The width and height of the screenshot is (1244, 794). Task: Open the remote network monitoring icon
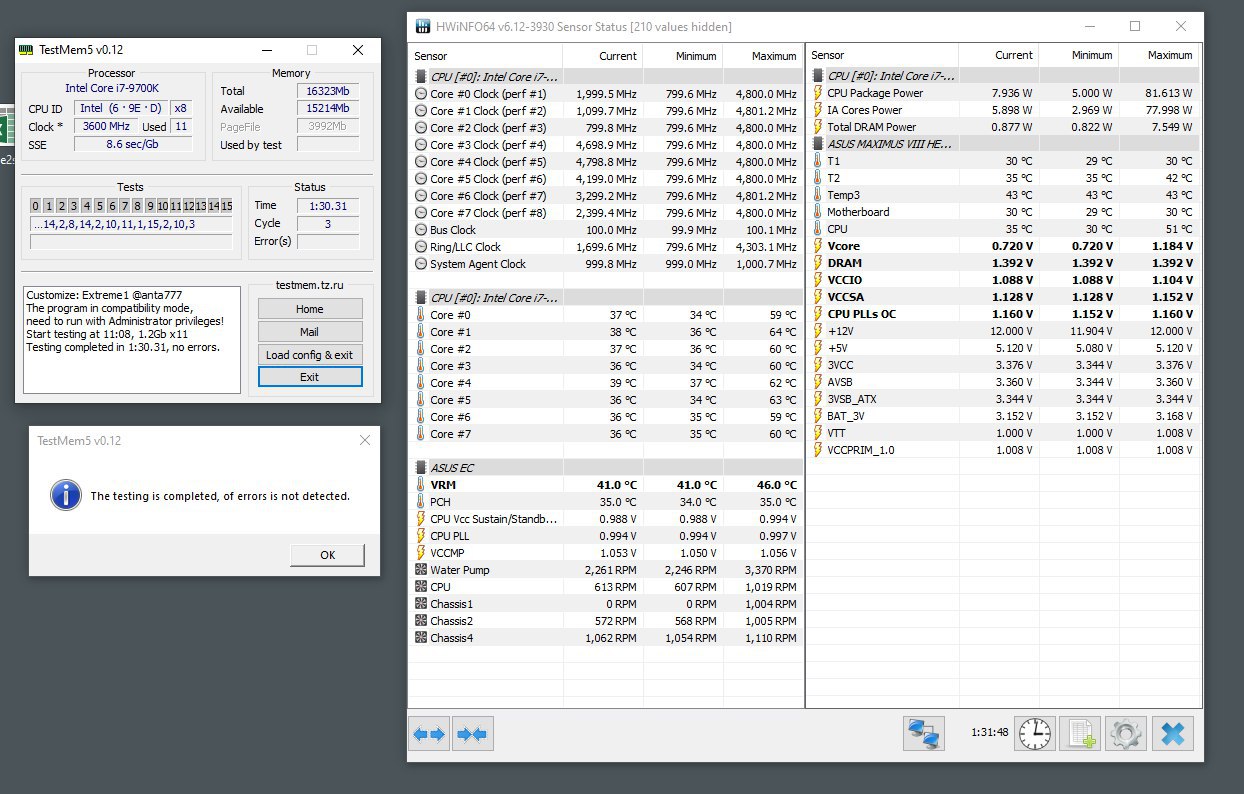tap(924, 734)
